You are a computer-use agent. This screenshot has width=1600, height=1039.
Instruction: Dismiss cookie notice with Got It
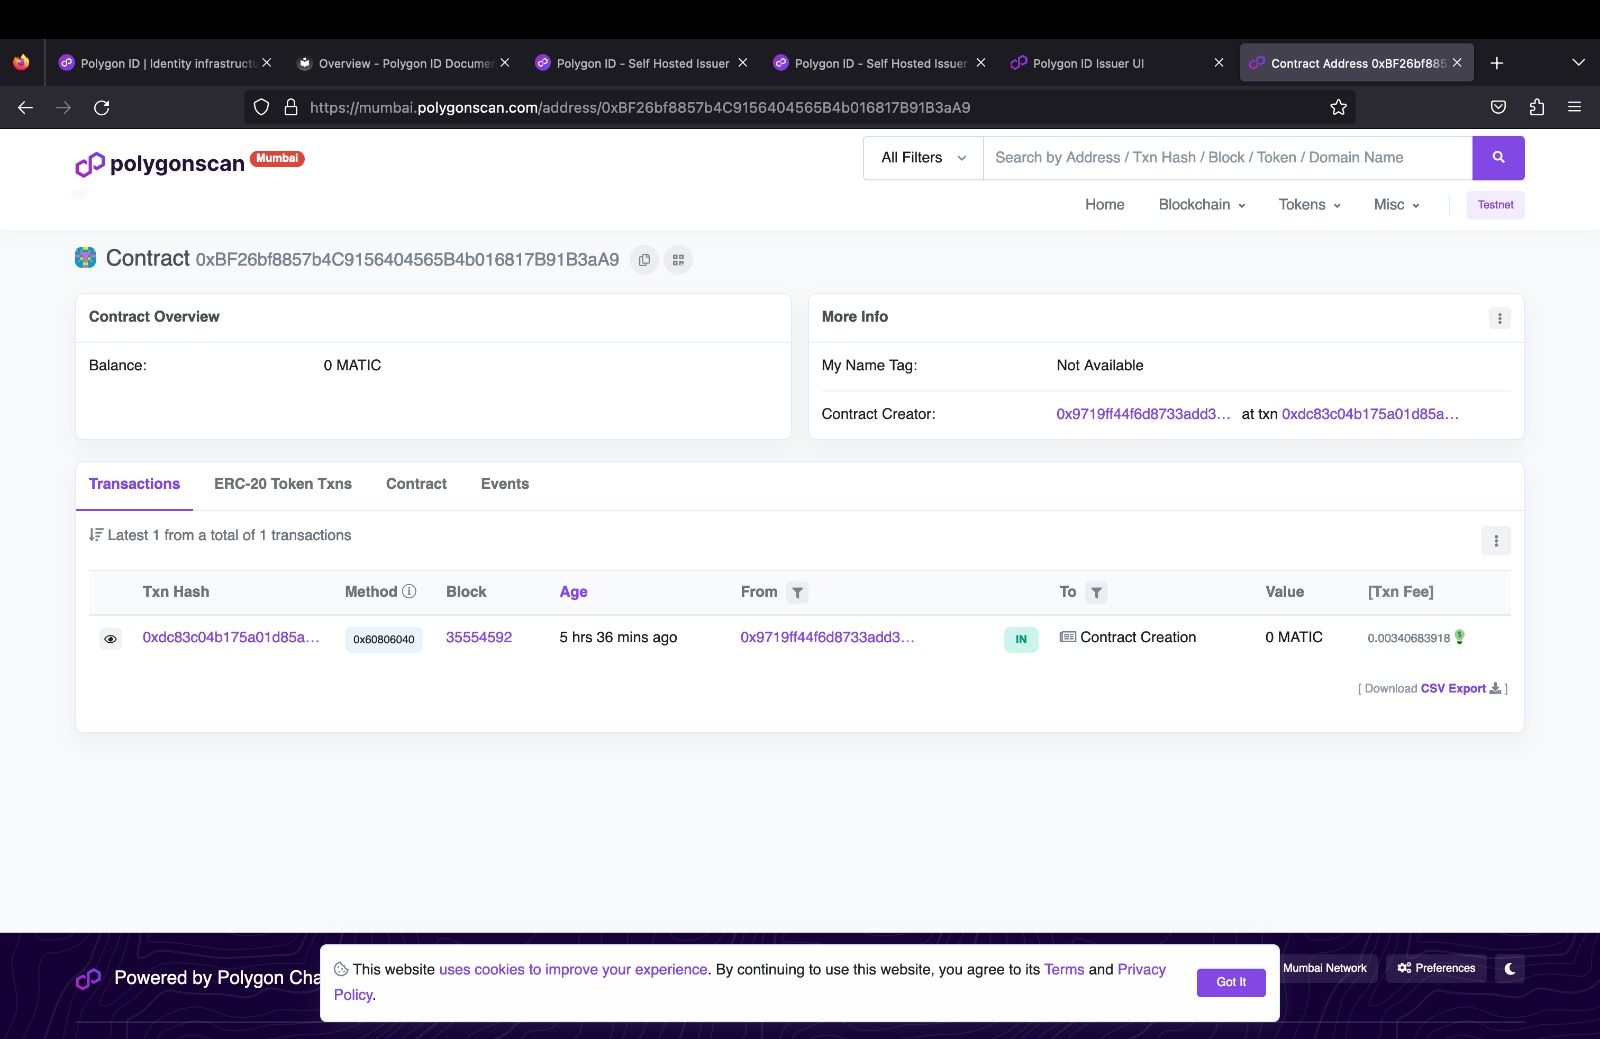(x=1231, y=982)
